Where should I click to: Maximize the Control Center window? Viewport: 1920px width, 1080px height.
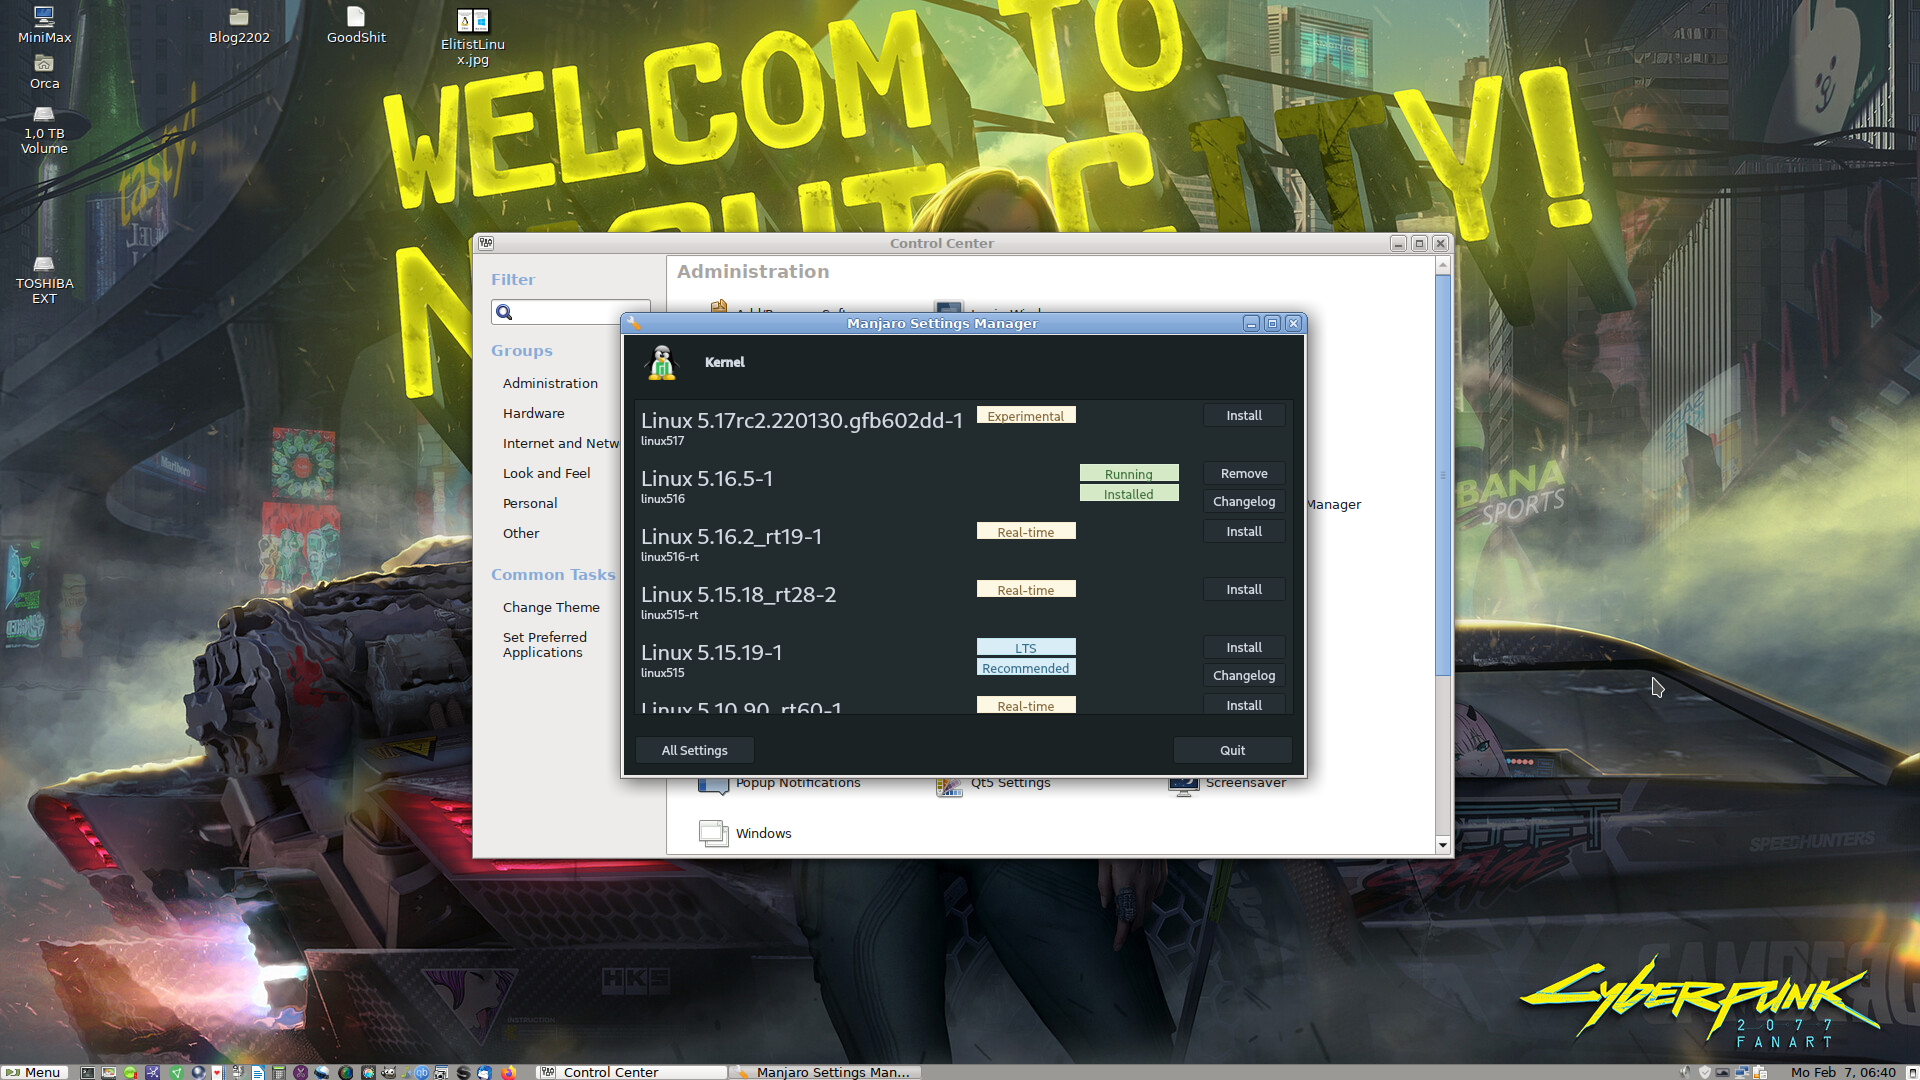coord(1419,243)
